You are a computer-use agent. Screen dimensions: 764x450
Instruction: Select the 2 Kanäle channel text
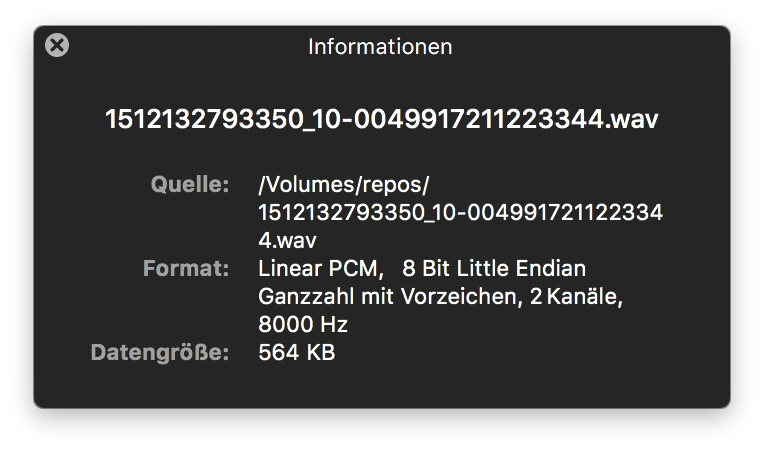pyautogui.click(x=576, y=297)
